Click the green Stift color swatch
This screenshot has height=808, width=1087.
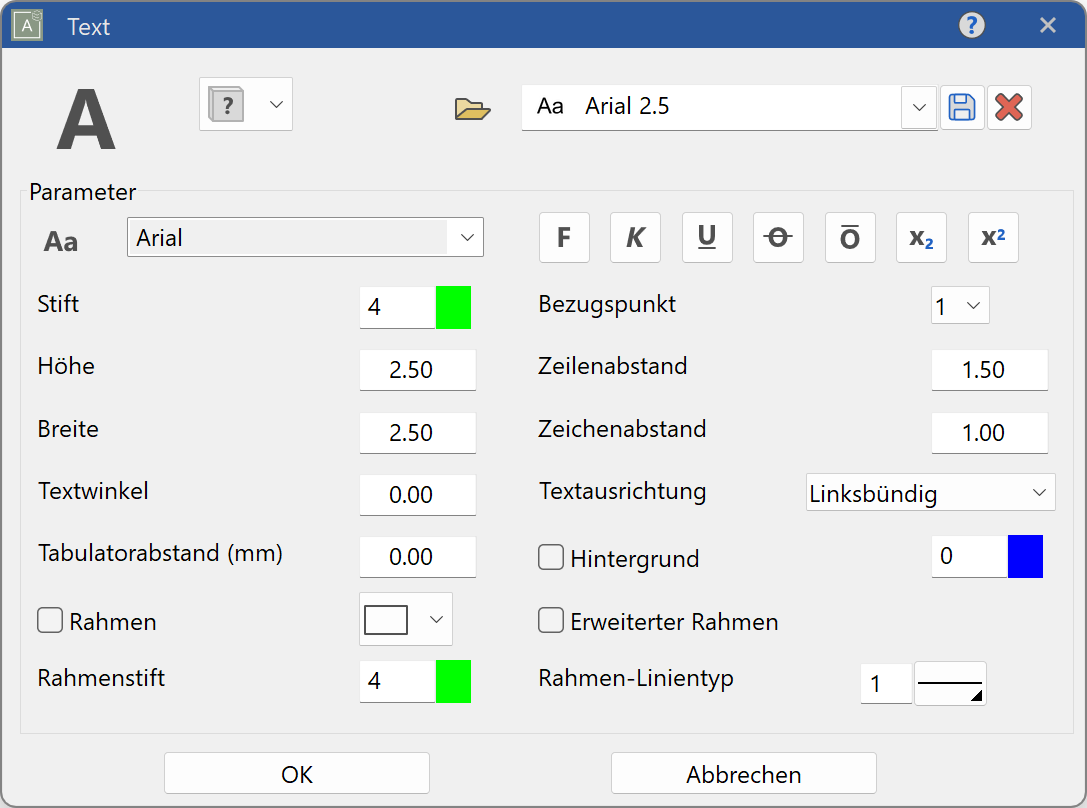tap(454, 307)
